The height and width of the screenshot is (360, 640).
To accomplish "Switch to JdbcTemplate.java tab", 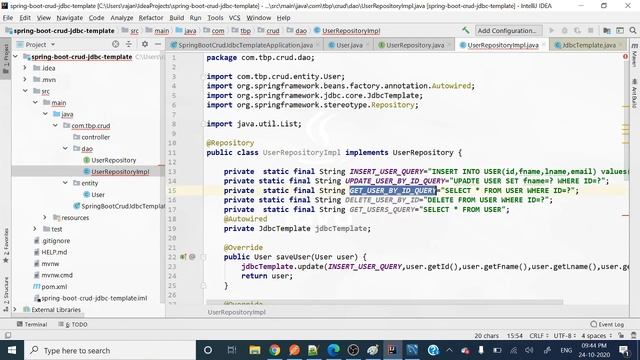I will coord(589,45).
